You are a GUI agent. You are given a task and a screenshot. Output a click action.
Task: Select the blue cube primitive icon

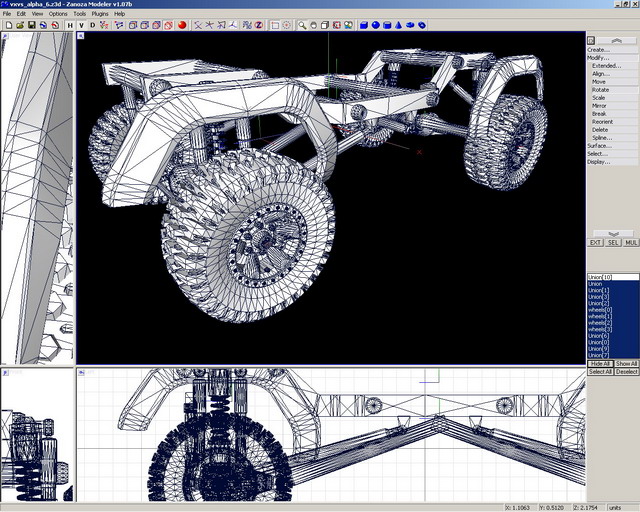click(x=364, y=25)
